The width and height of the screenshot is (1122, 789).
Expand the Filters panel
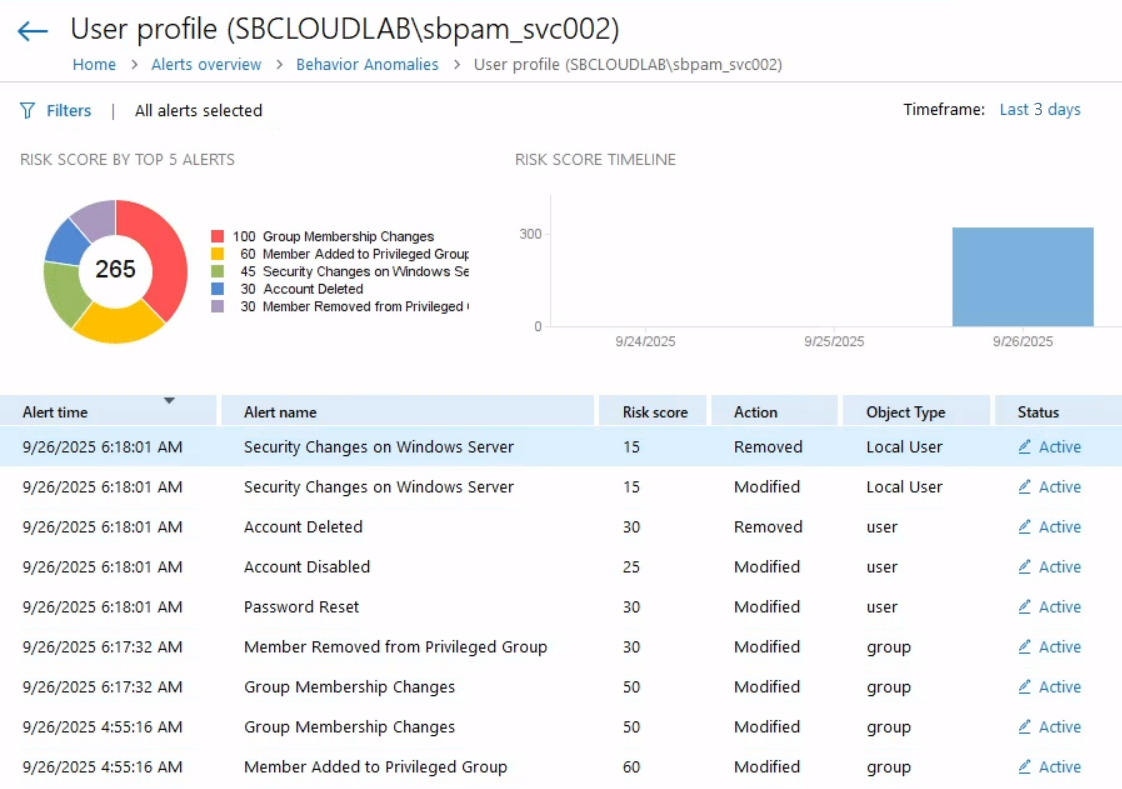coord(68,110)
